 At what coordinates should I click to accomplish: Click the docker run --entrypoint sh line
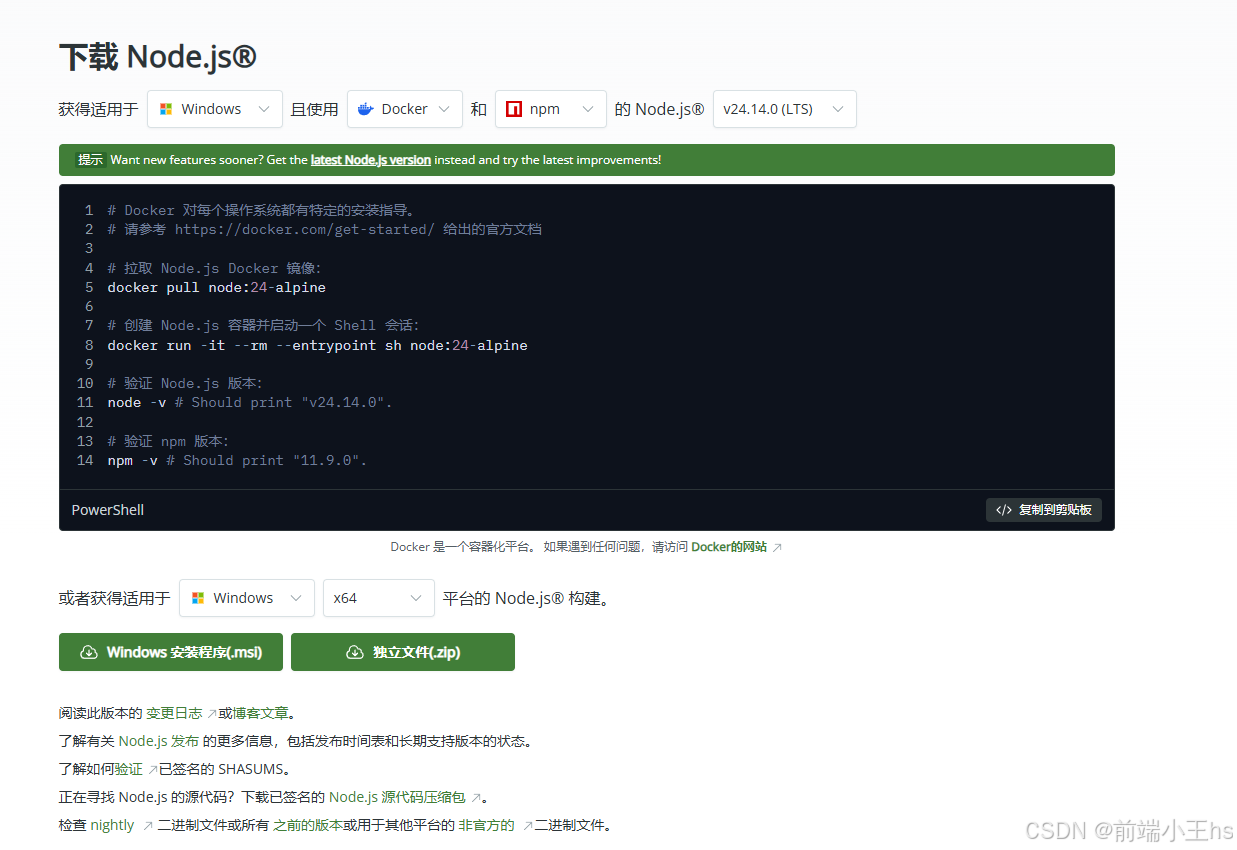[x=317, y=346]
